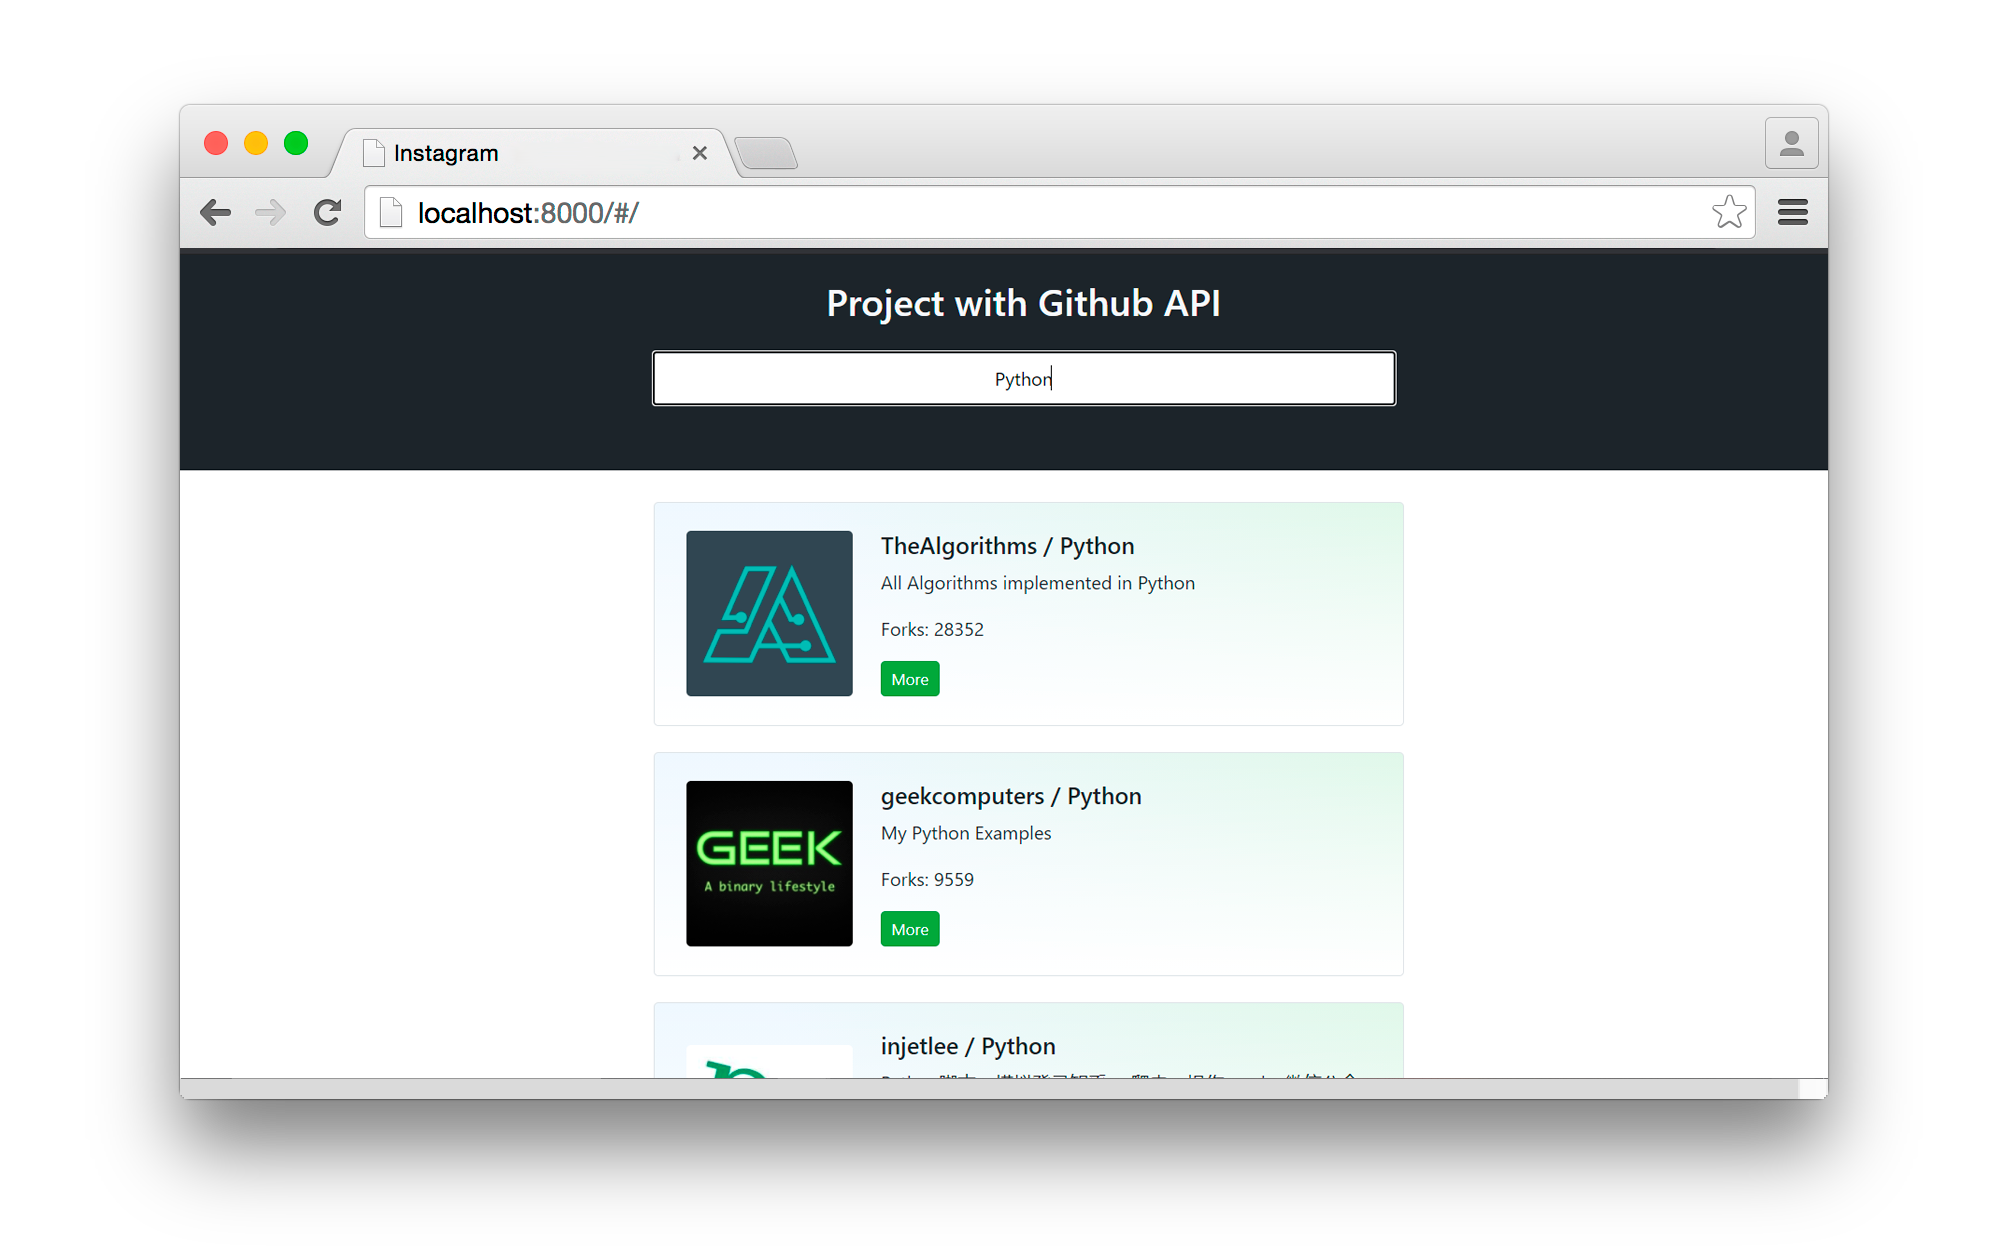Reload the page with refresh icon
2008x1246 pixels.
pos(327,213)
